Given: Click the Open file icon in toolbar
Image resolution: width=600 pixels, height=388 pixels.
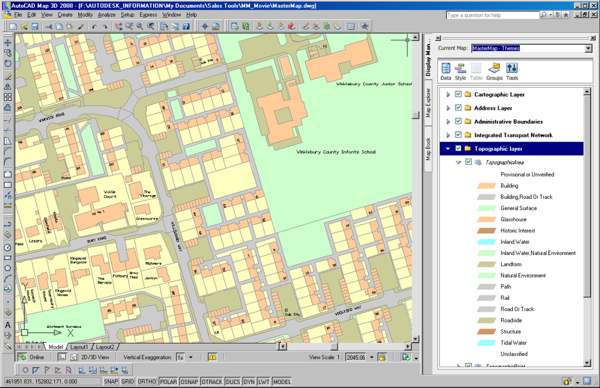Looking at the screenshot, I should point(24,26).
